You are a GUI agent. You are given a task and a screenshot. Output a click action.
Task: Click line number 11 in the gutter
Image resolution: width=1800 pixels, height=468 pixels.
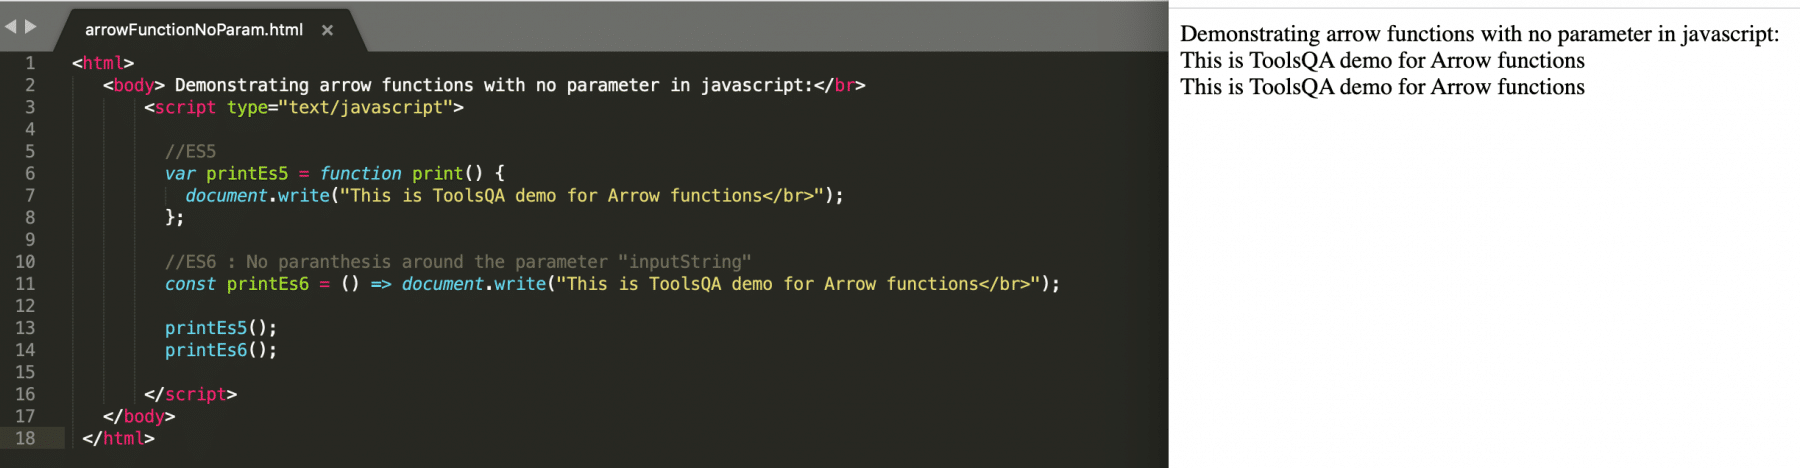(x=25, y=284)
